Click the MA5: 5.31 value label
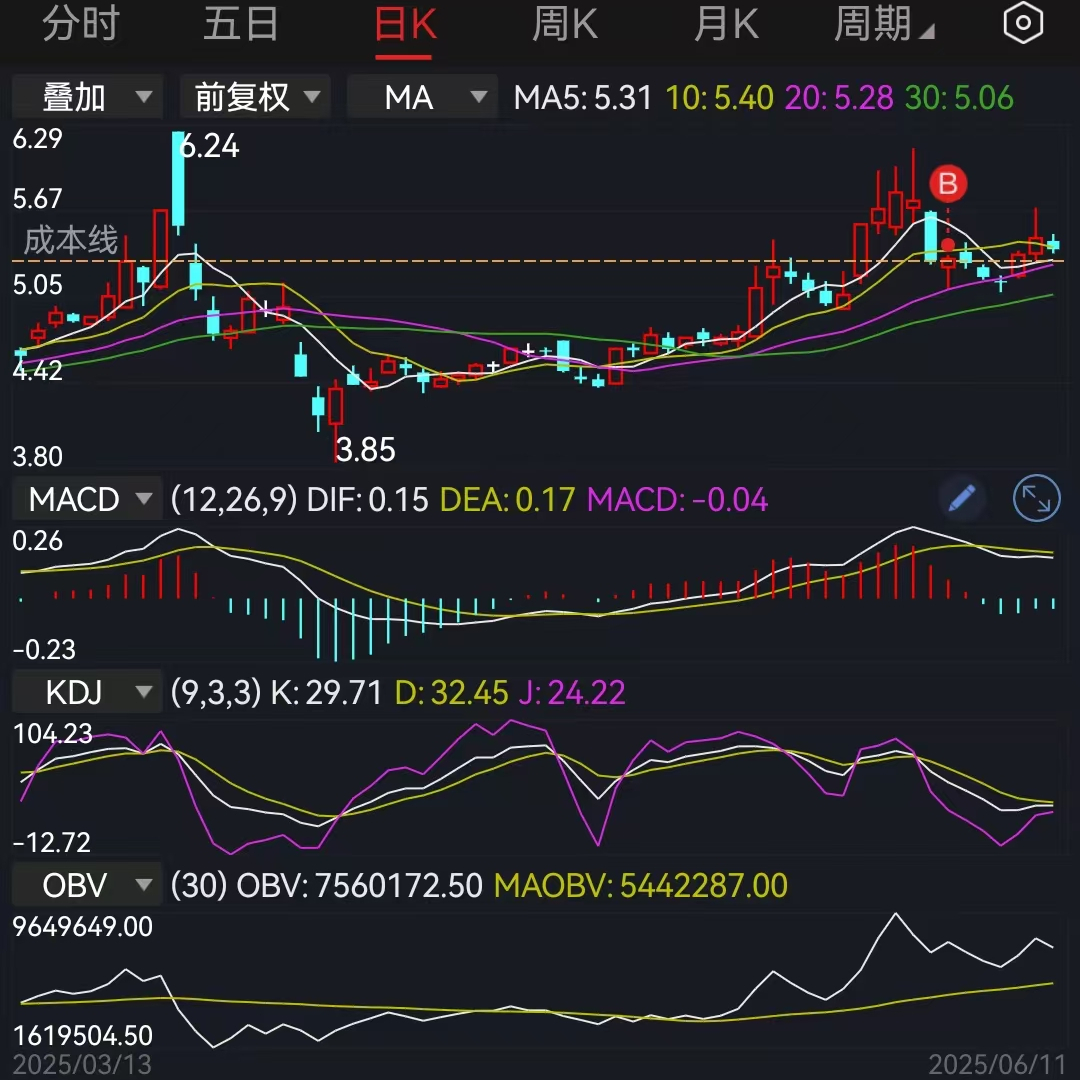 [585, 97]
